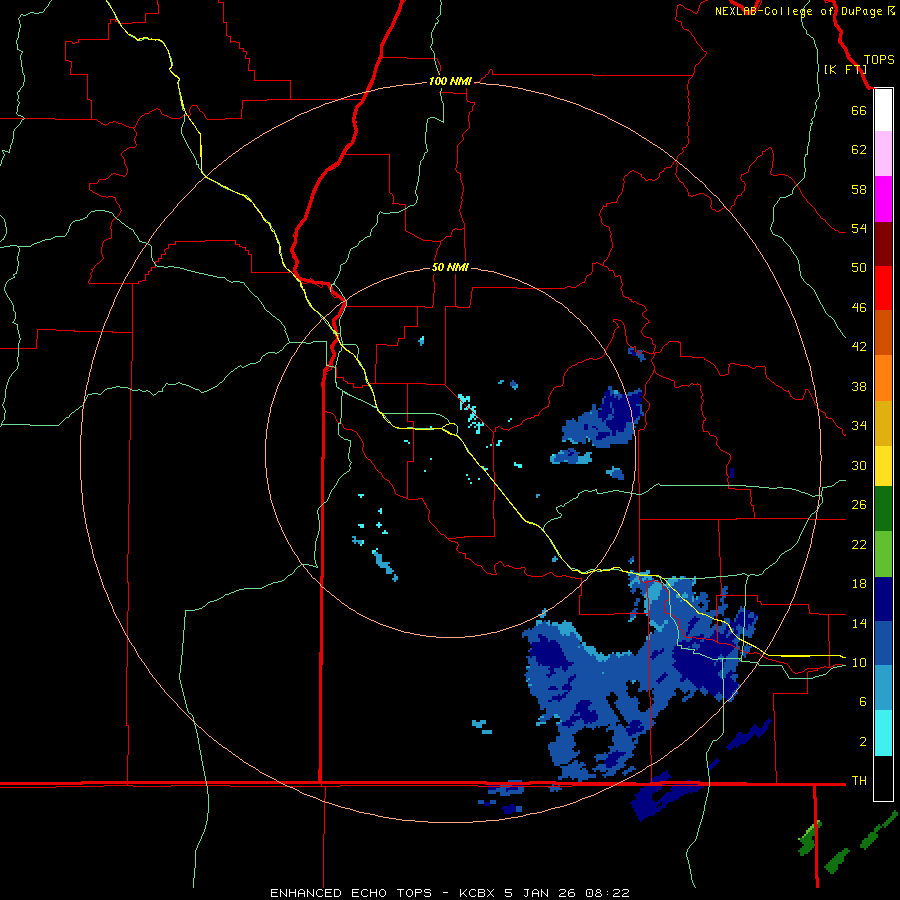Click the white 66 kft color swatch

[883, 110]
